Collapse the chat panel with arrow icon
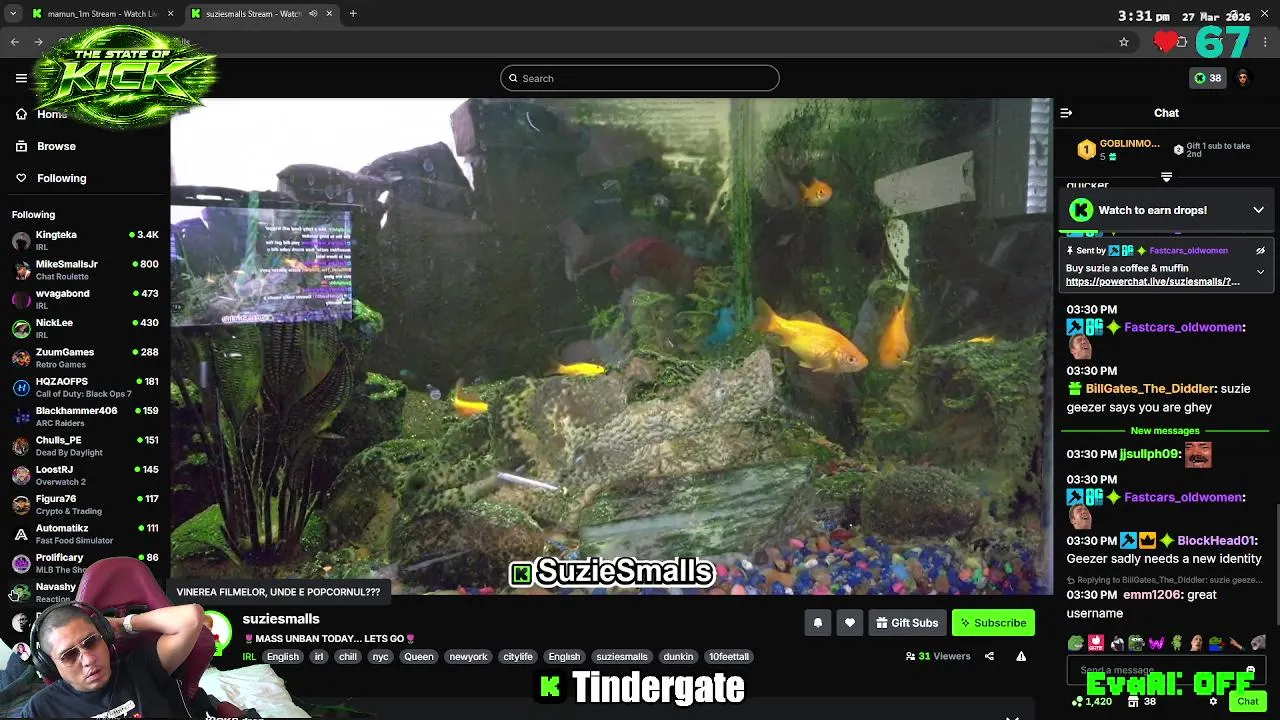1280x720 pixels. click(x=1066, y=113)
